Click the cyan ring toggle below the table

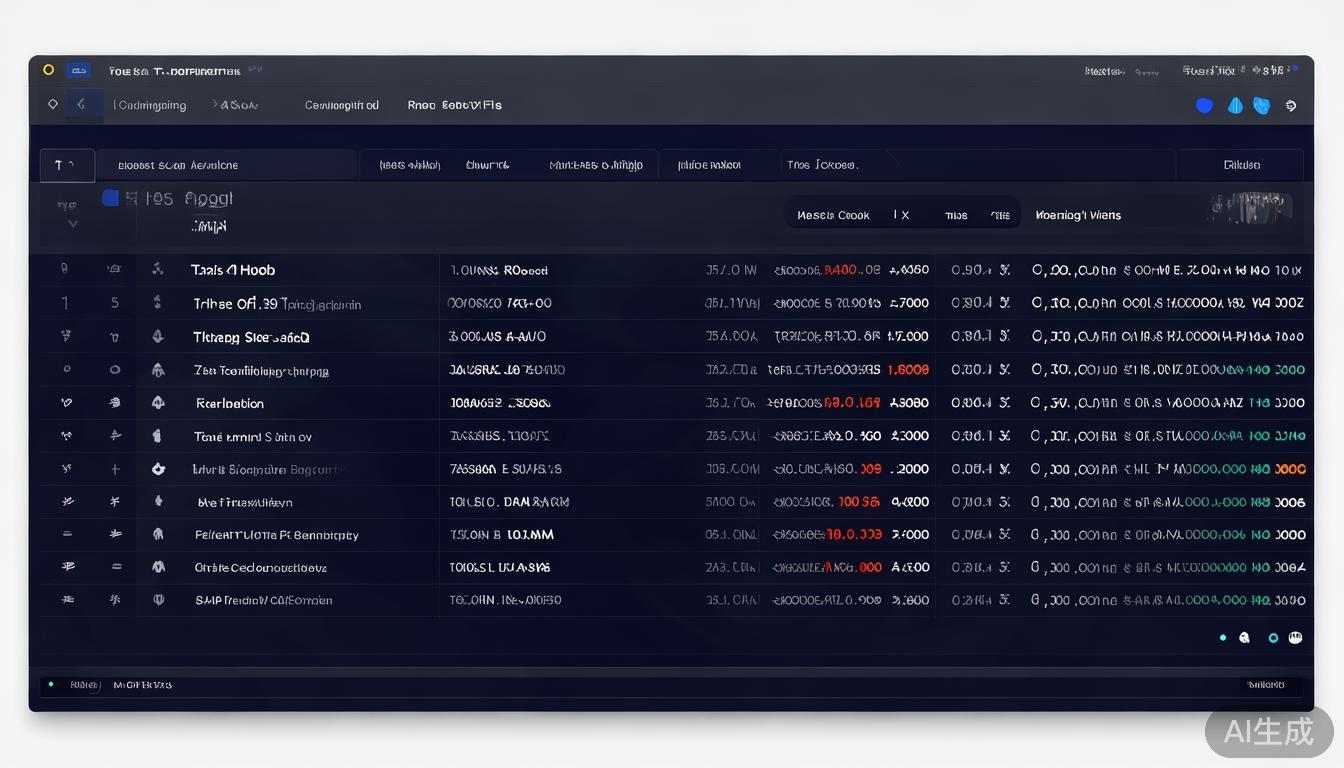pyautogui.click(x=1273, y=637)
